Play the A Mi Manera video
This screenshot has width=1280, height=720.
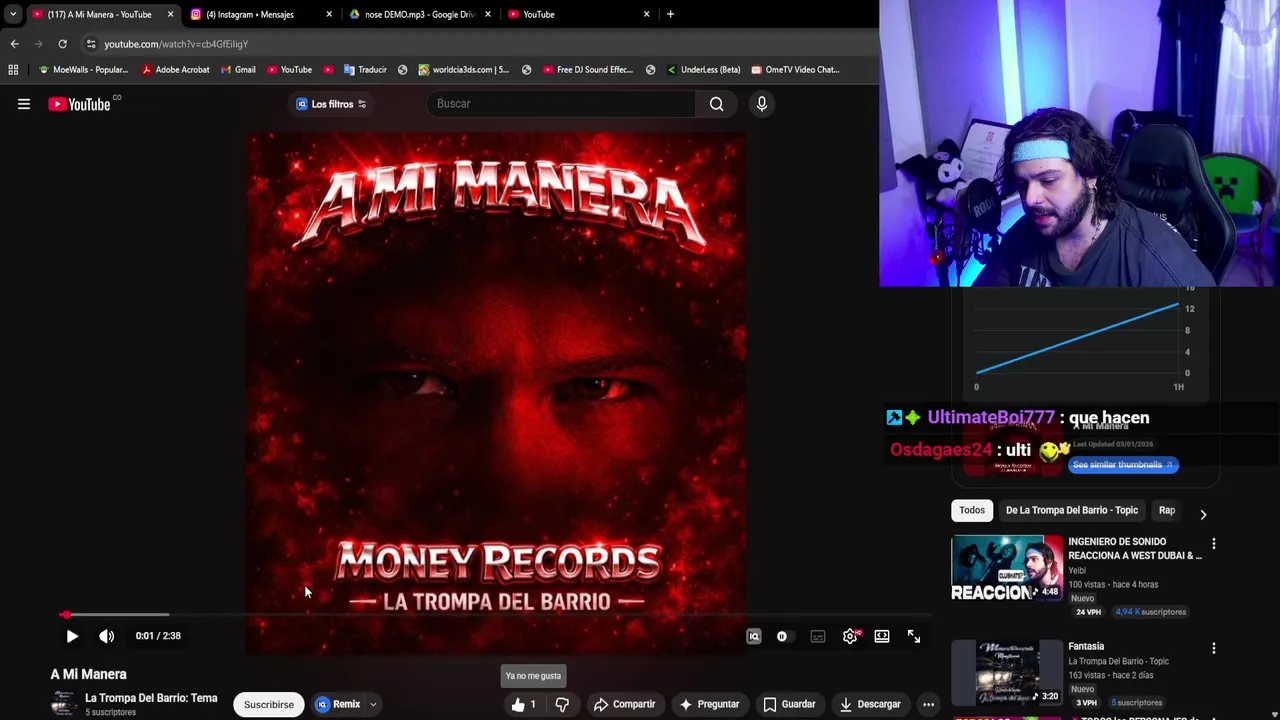point(72,636)
